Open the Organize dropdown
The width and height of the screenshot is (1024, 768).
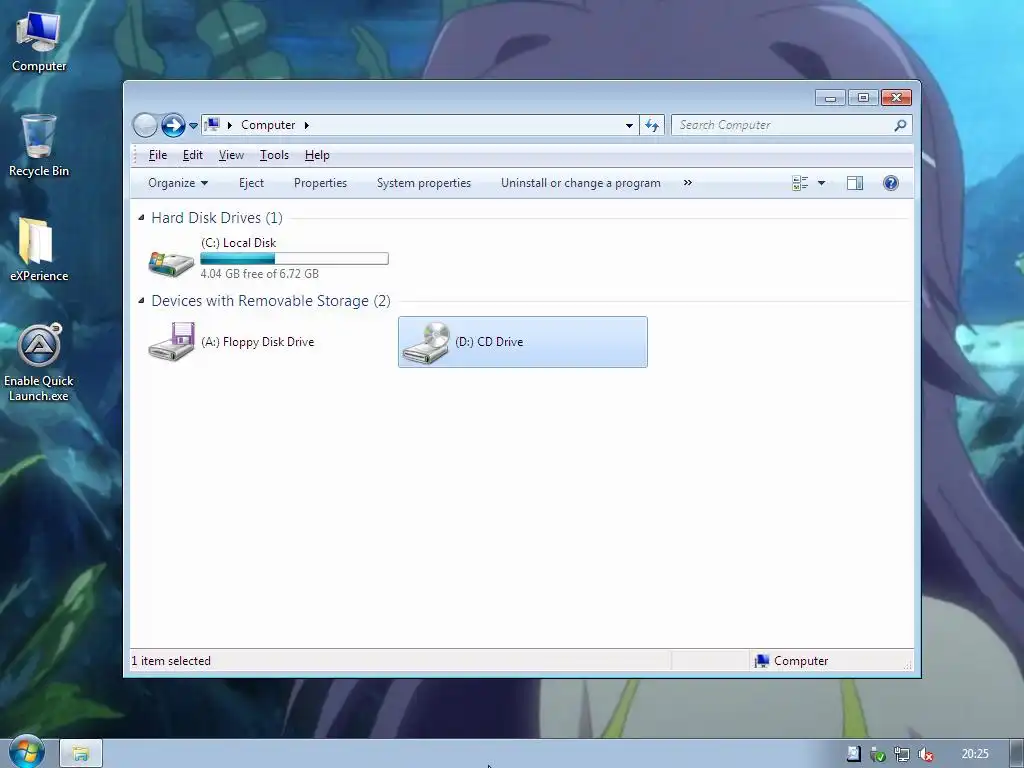point(178,183)
